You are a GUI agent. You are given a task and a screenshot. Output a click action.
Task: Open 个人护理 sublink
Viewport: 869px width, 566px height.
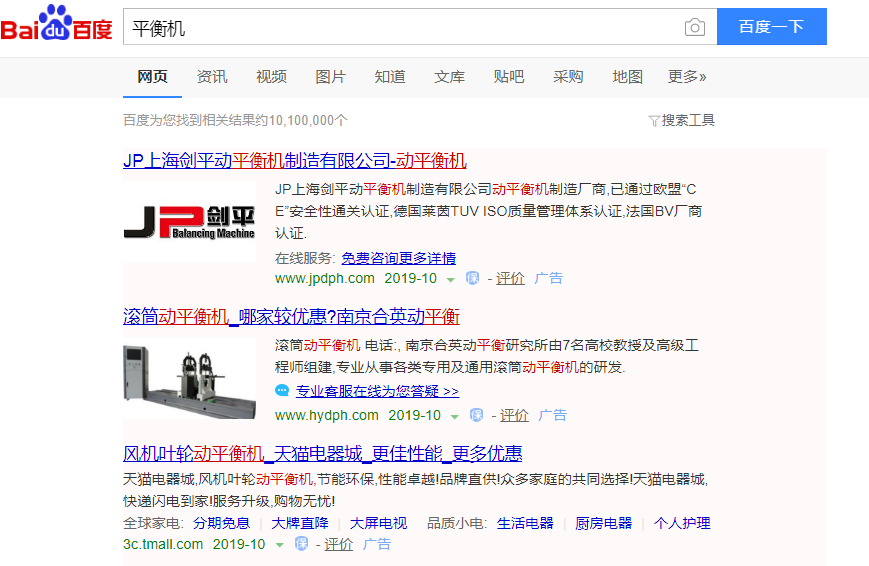pyautogui.click(x=682, y=523)
